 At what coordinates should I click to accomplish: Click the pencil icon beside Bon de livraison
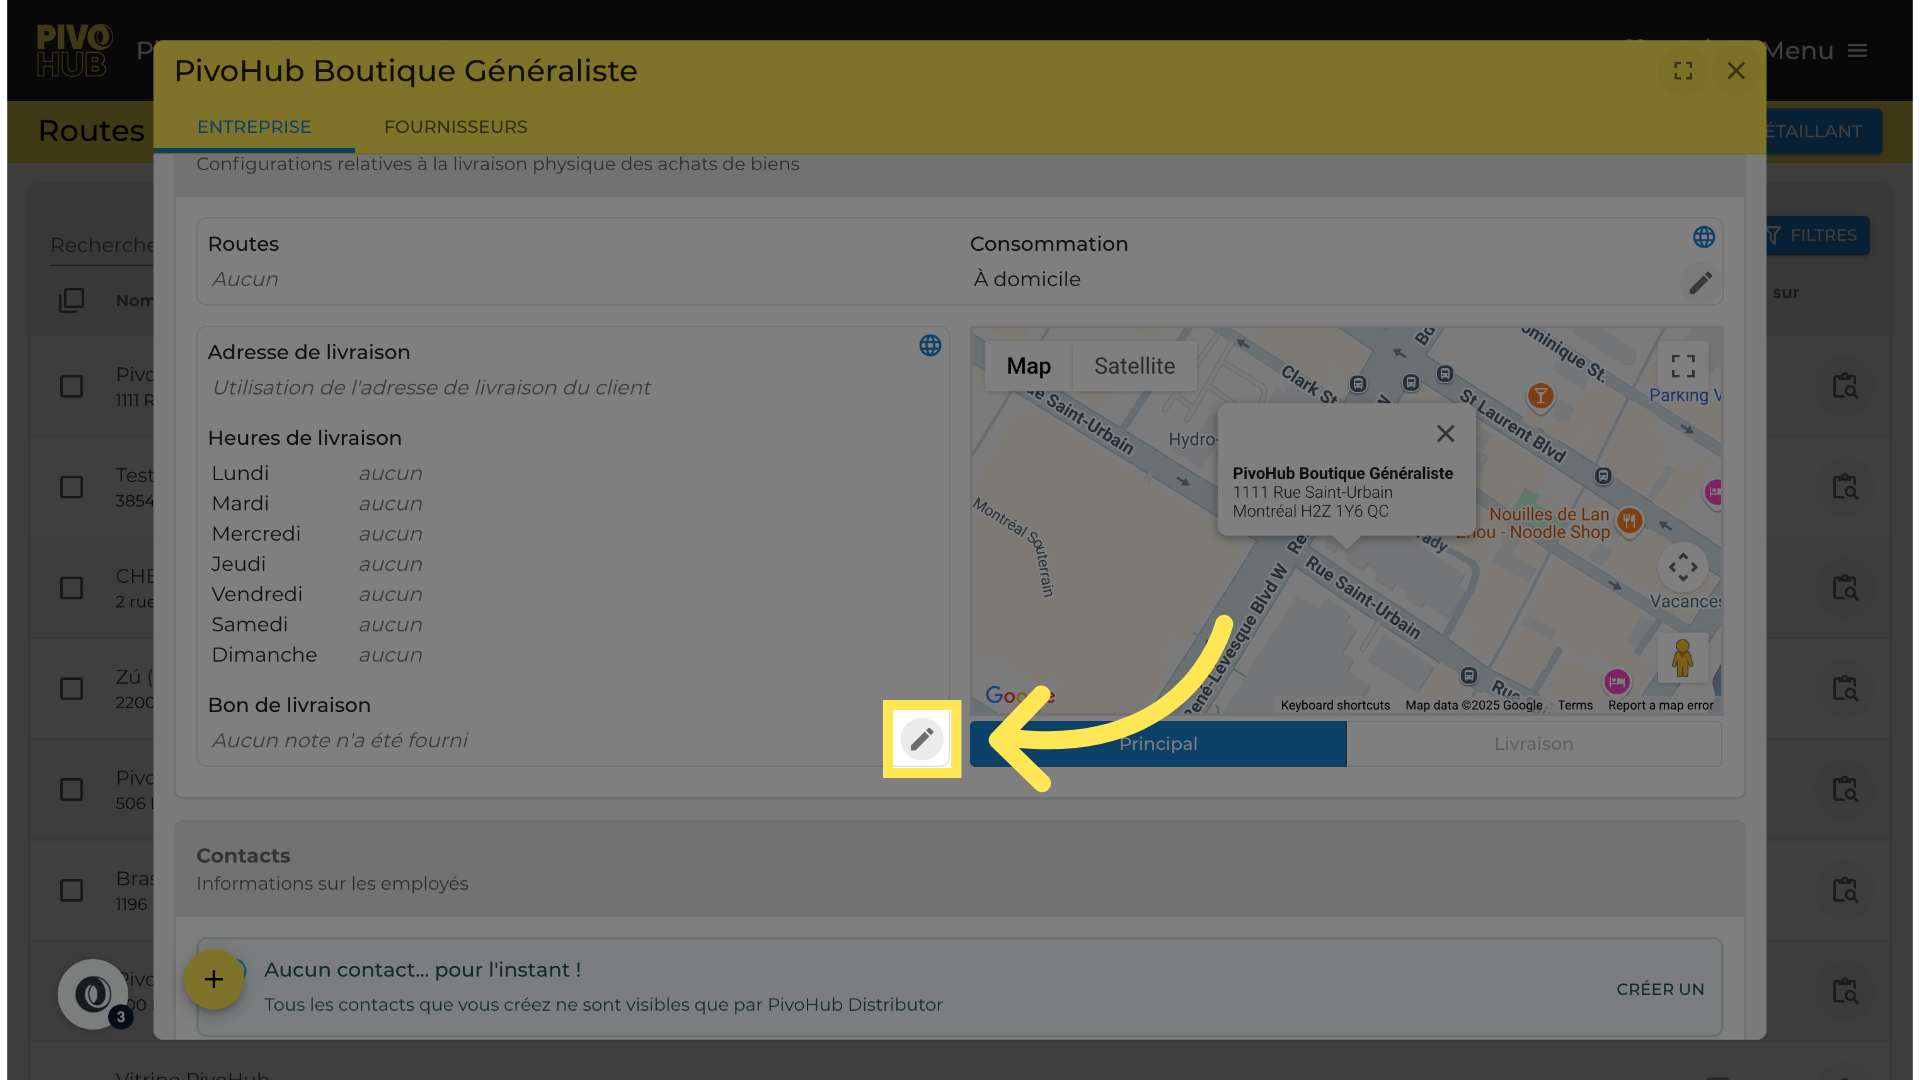[x=921, y=739]
